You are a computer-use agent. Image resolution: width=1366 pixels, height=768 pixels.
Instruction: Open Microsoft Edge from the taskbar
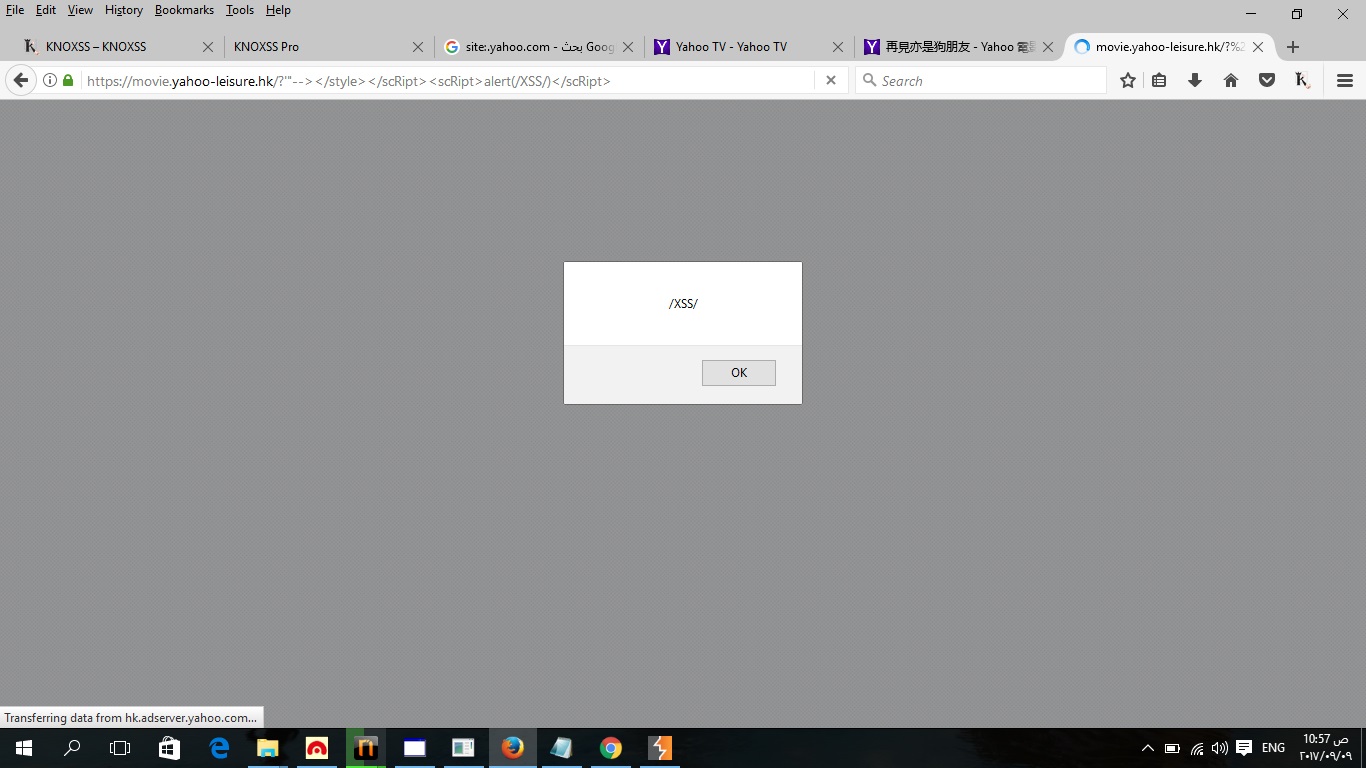click(x=219, y=748)
